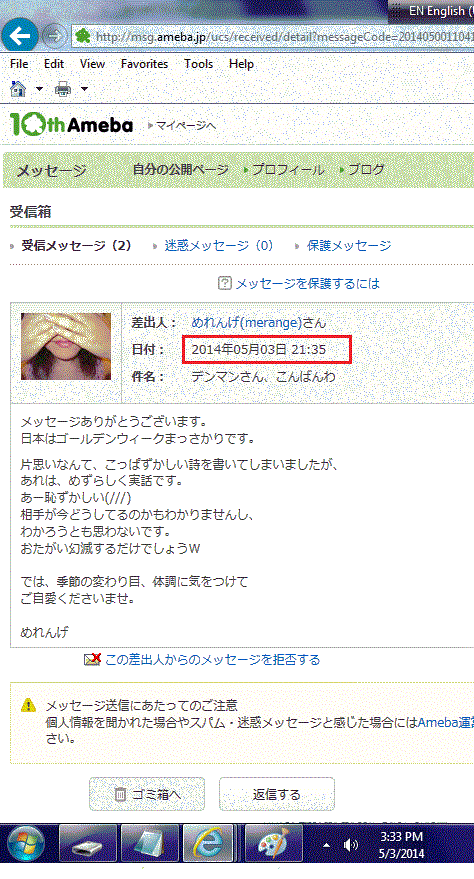
Task: Switch to 迷惑メッセージ (0) tab
Action: point(219,245)
